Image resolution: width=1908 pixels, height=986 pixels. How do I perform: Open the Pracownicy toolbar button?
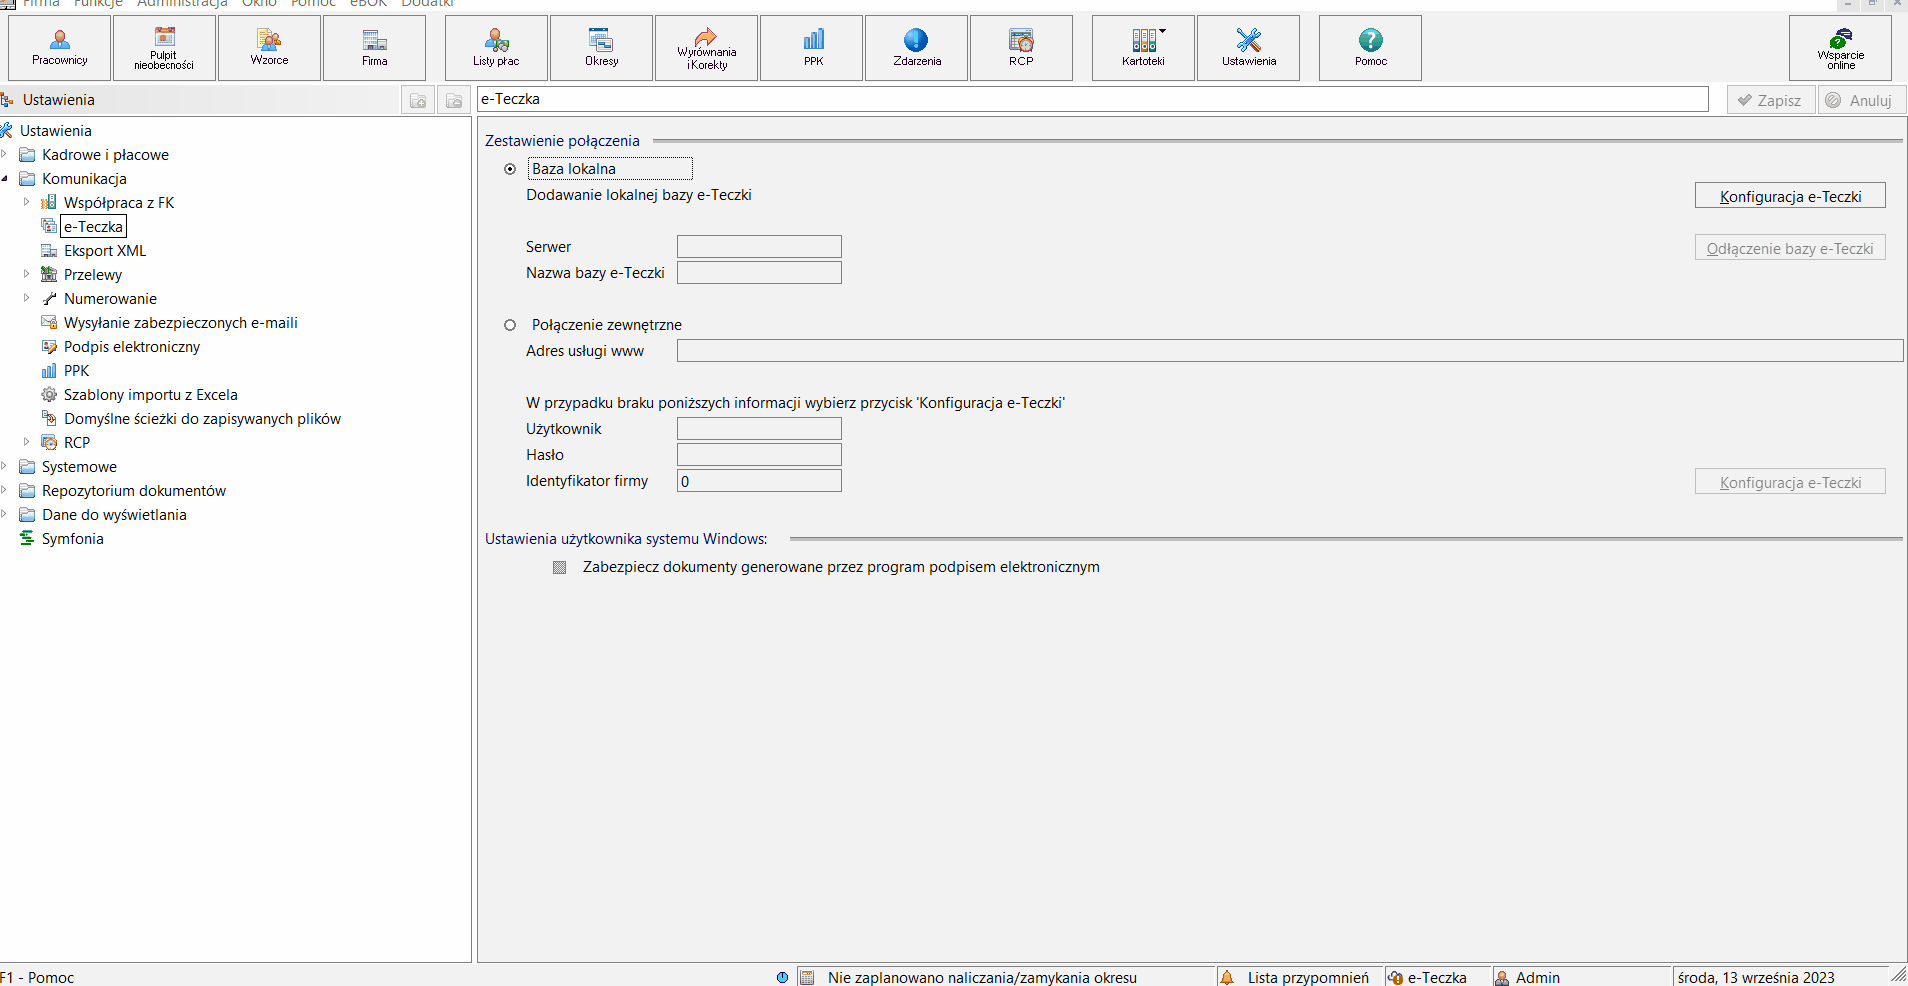(60, 48)
